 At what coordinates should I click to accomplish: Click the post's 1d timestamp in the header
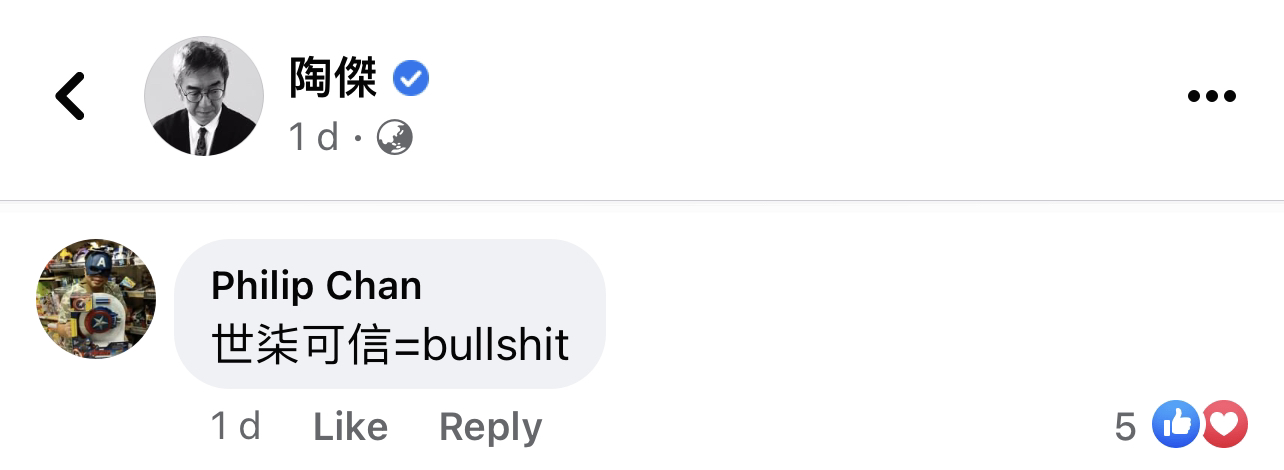(314, 137)
